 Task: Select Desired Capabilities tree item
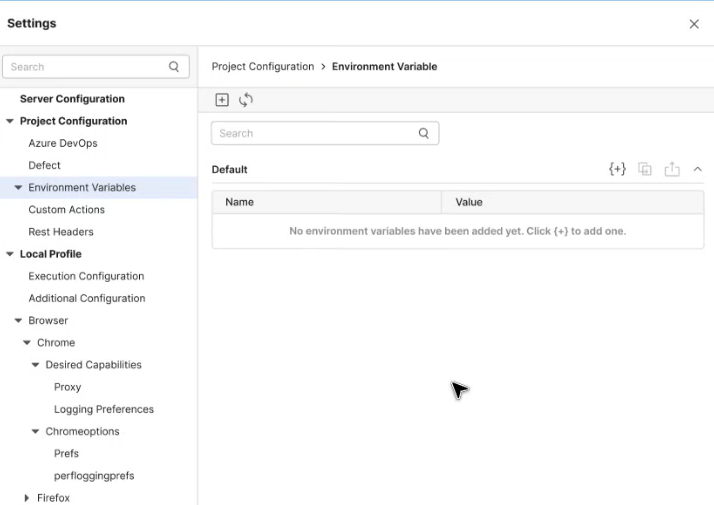93,365
